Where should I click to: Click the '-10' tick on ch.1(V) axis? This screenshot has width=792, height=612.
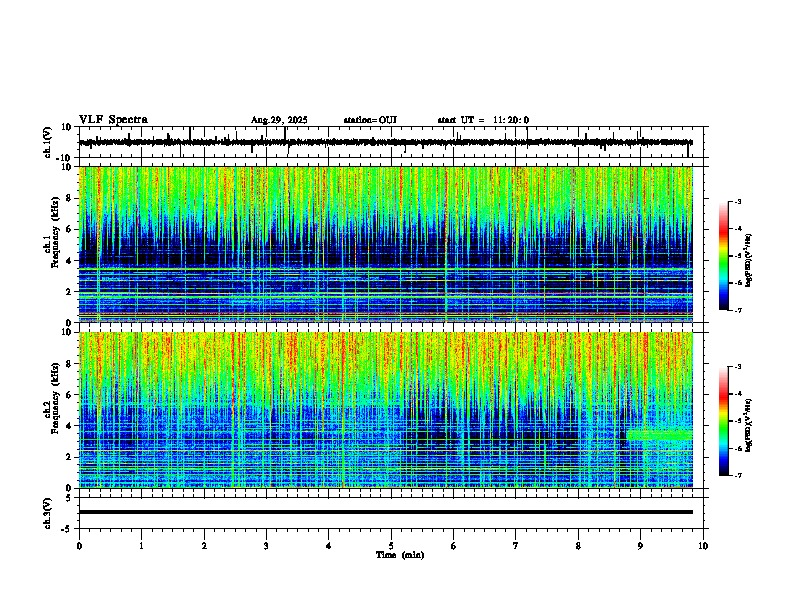pyautogui.click(x=64, y=158)
